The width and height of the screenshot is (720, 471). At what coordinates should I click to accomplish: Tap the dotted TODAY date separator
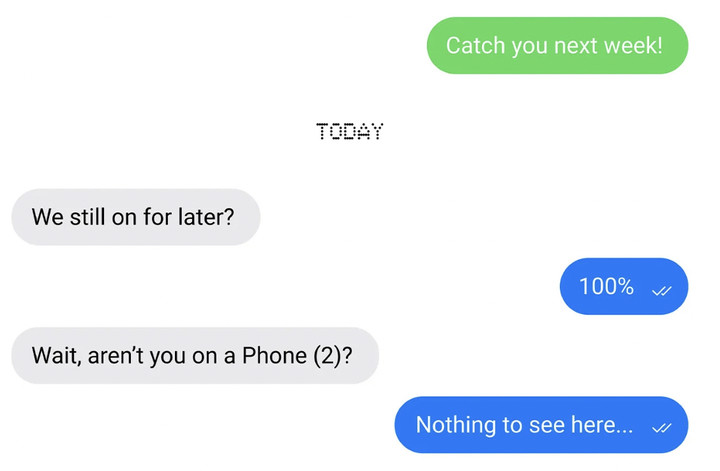tap(349, 132)
